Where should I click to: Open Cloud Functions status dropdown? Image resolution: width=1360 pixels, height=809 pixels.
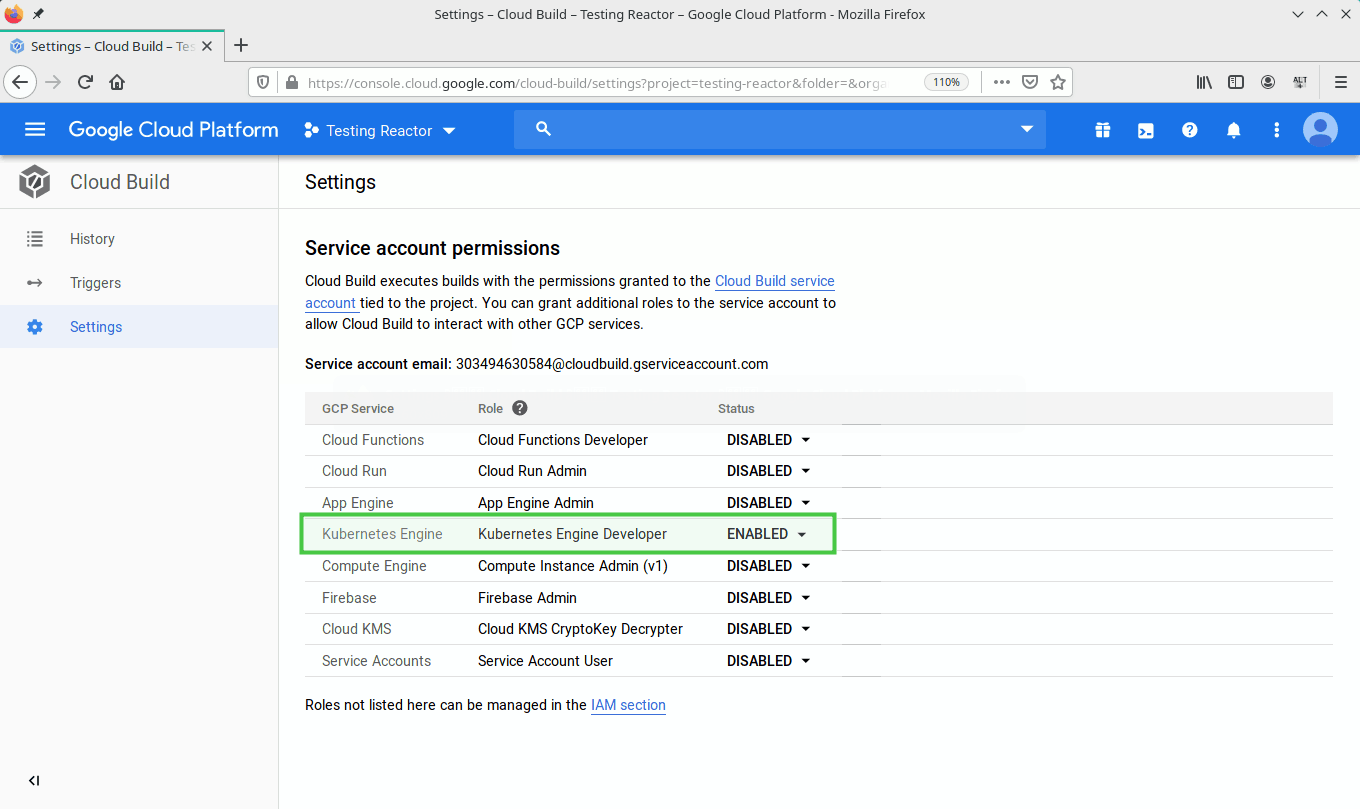[768, 440]
